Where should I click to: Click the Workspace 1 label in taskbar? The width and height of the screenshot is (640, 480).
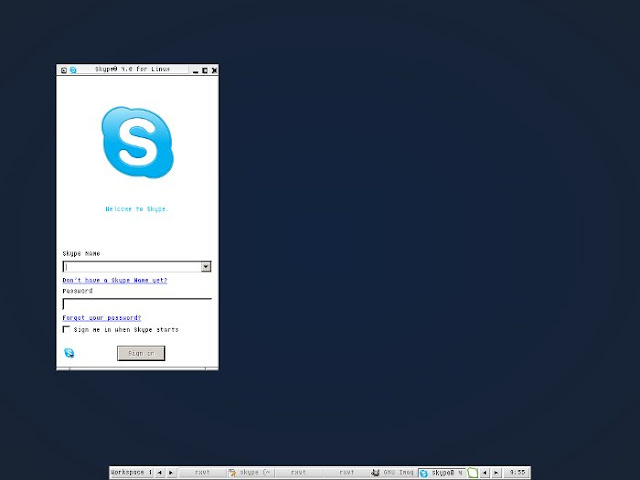coord(131,472)
